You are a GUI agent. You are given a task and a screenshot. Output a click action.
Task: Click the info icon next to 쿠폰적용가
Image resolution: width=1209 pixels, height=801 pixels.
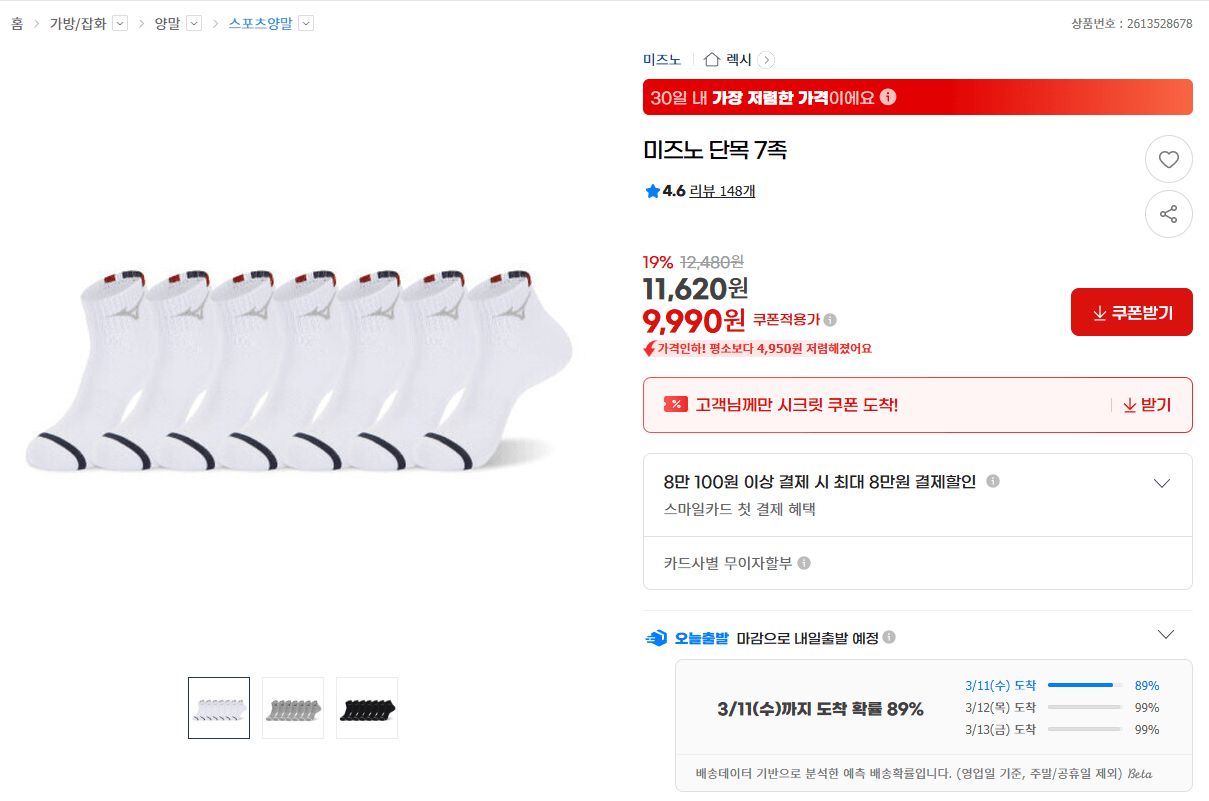tap(831, 319)
